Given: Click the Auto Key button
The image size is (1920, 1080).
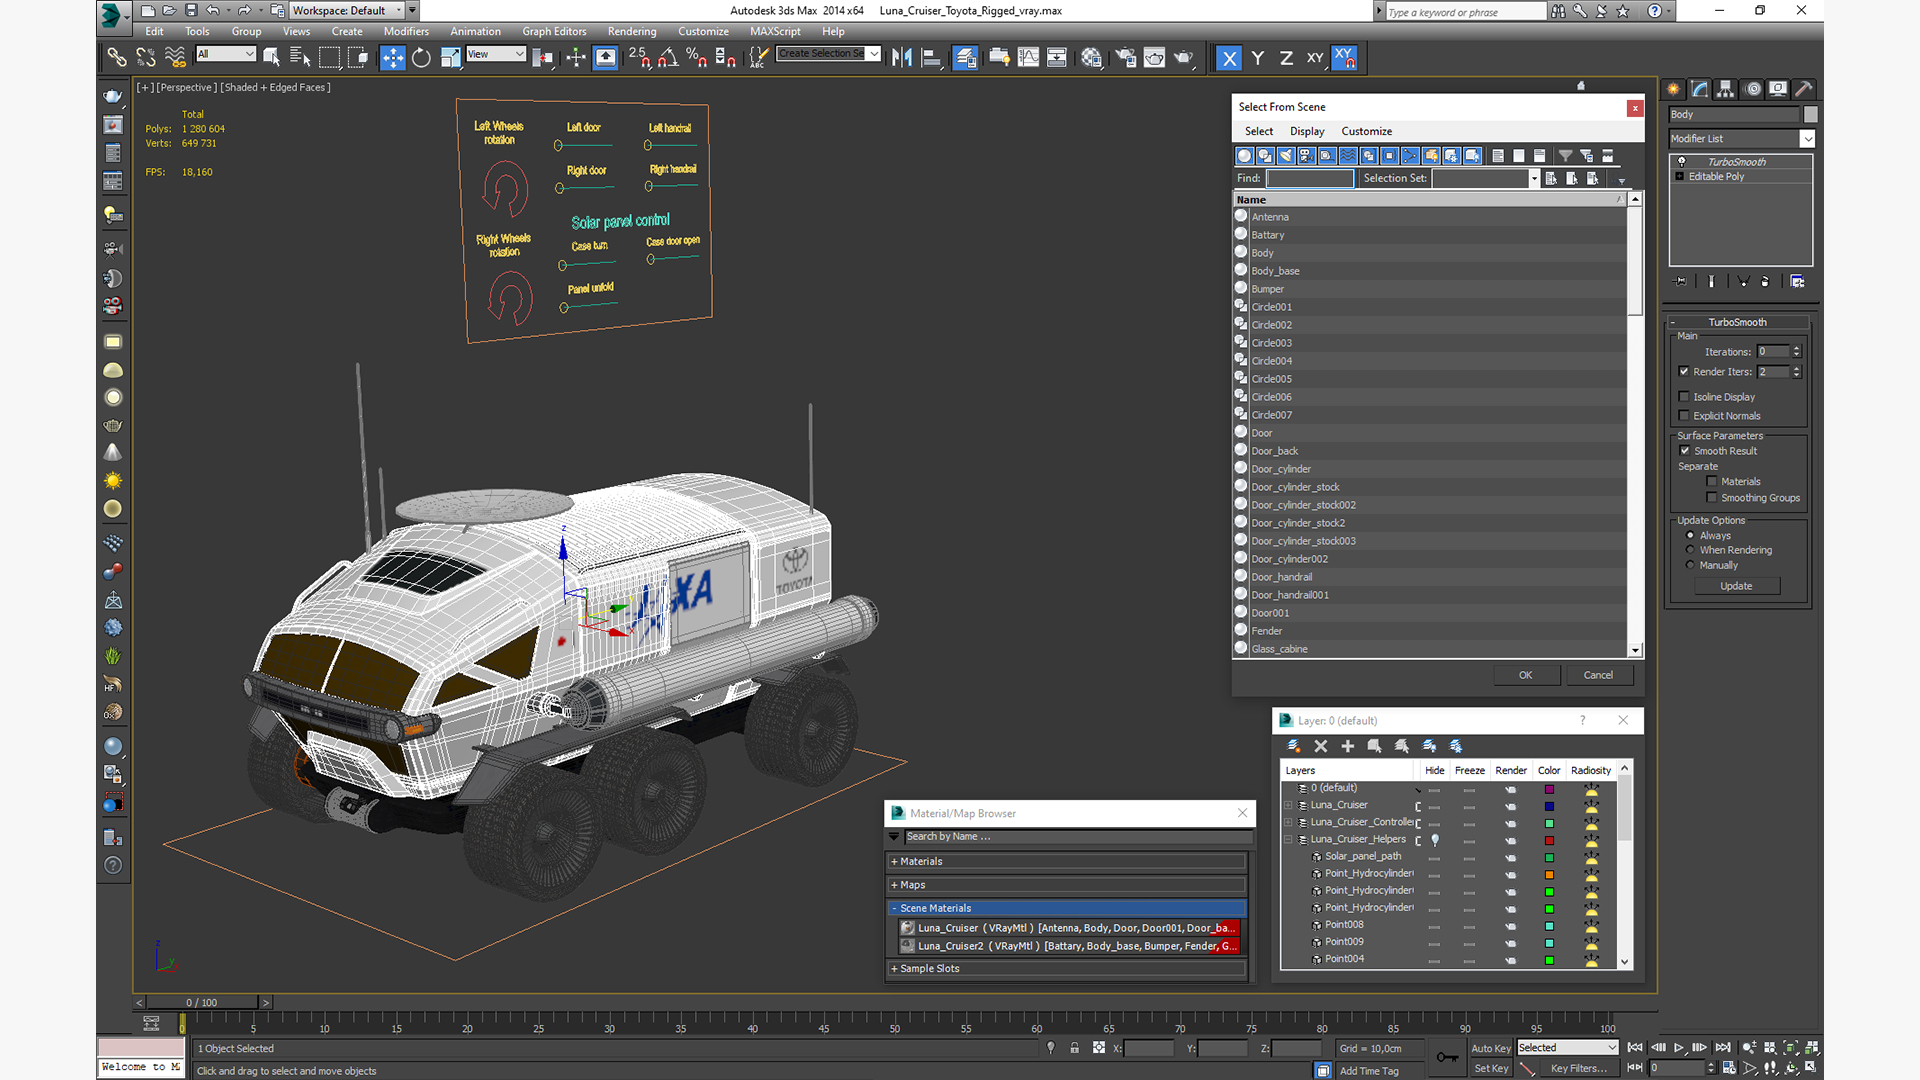Looking at the screenshot, I should pos(1490,1048).
